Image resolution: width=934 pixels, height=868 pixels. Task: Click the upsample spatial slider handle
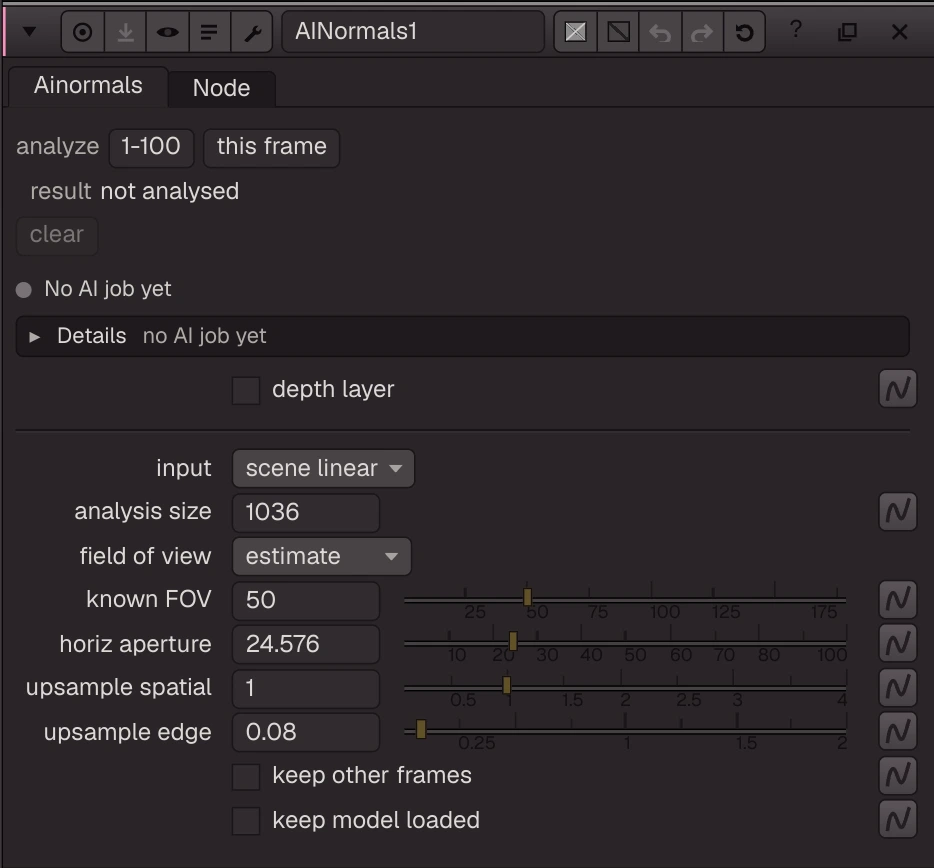click(x=506, y=685)
